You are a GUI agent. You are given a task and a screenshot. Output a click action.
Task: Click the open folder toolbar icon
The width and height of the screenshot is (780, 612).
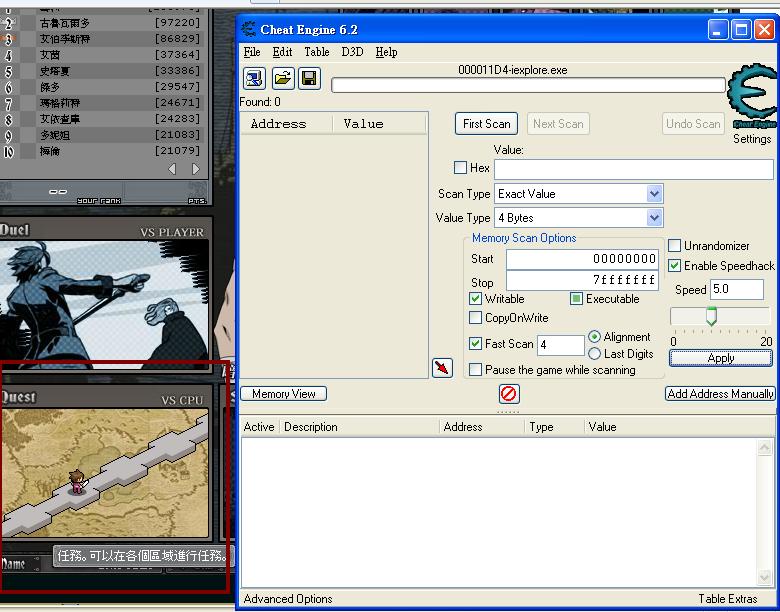(x=283, y=79)
